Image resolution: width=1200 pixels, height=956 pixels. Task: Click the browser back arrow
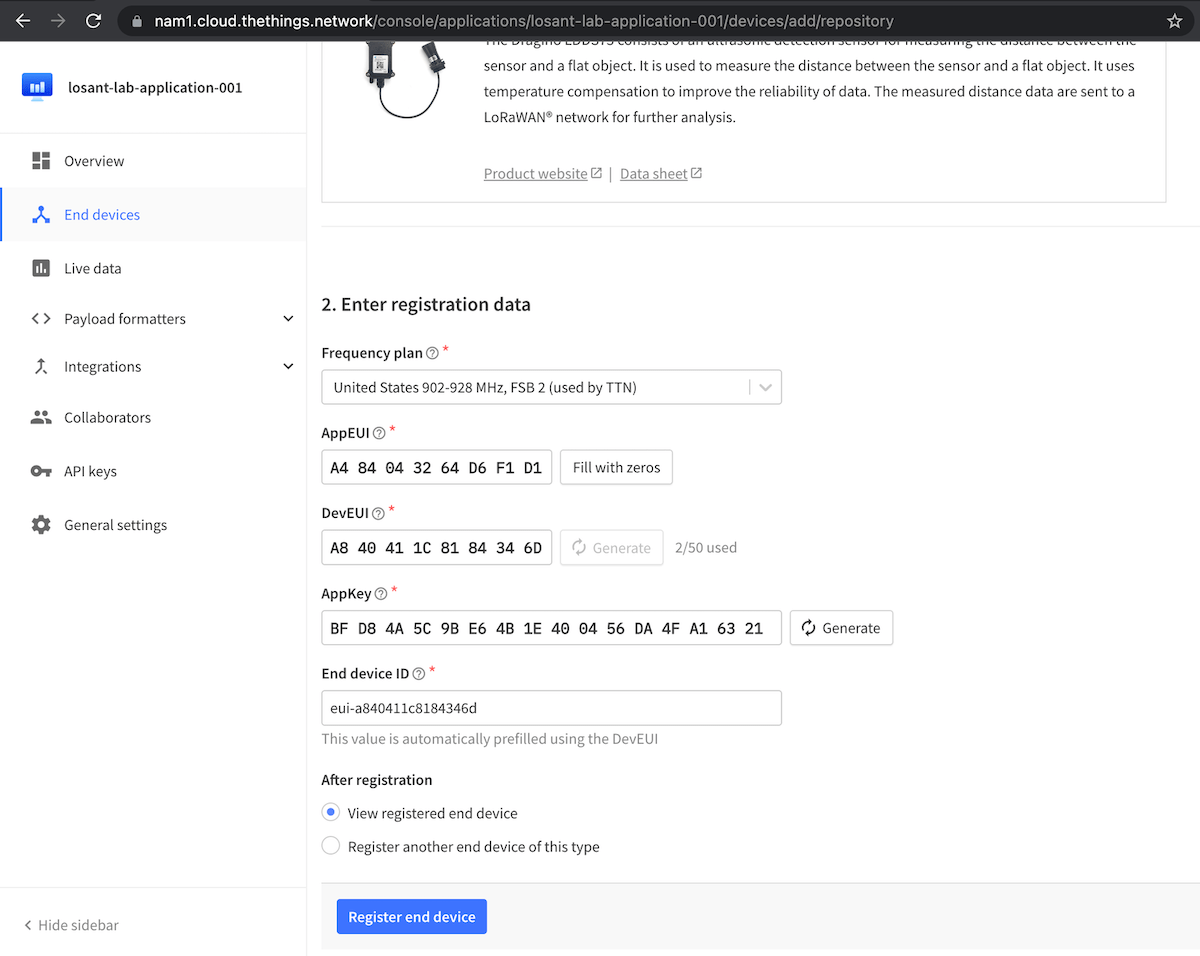click(x=23, y=20)
